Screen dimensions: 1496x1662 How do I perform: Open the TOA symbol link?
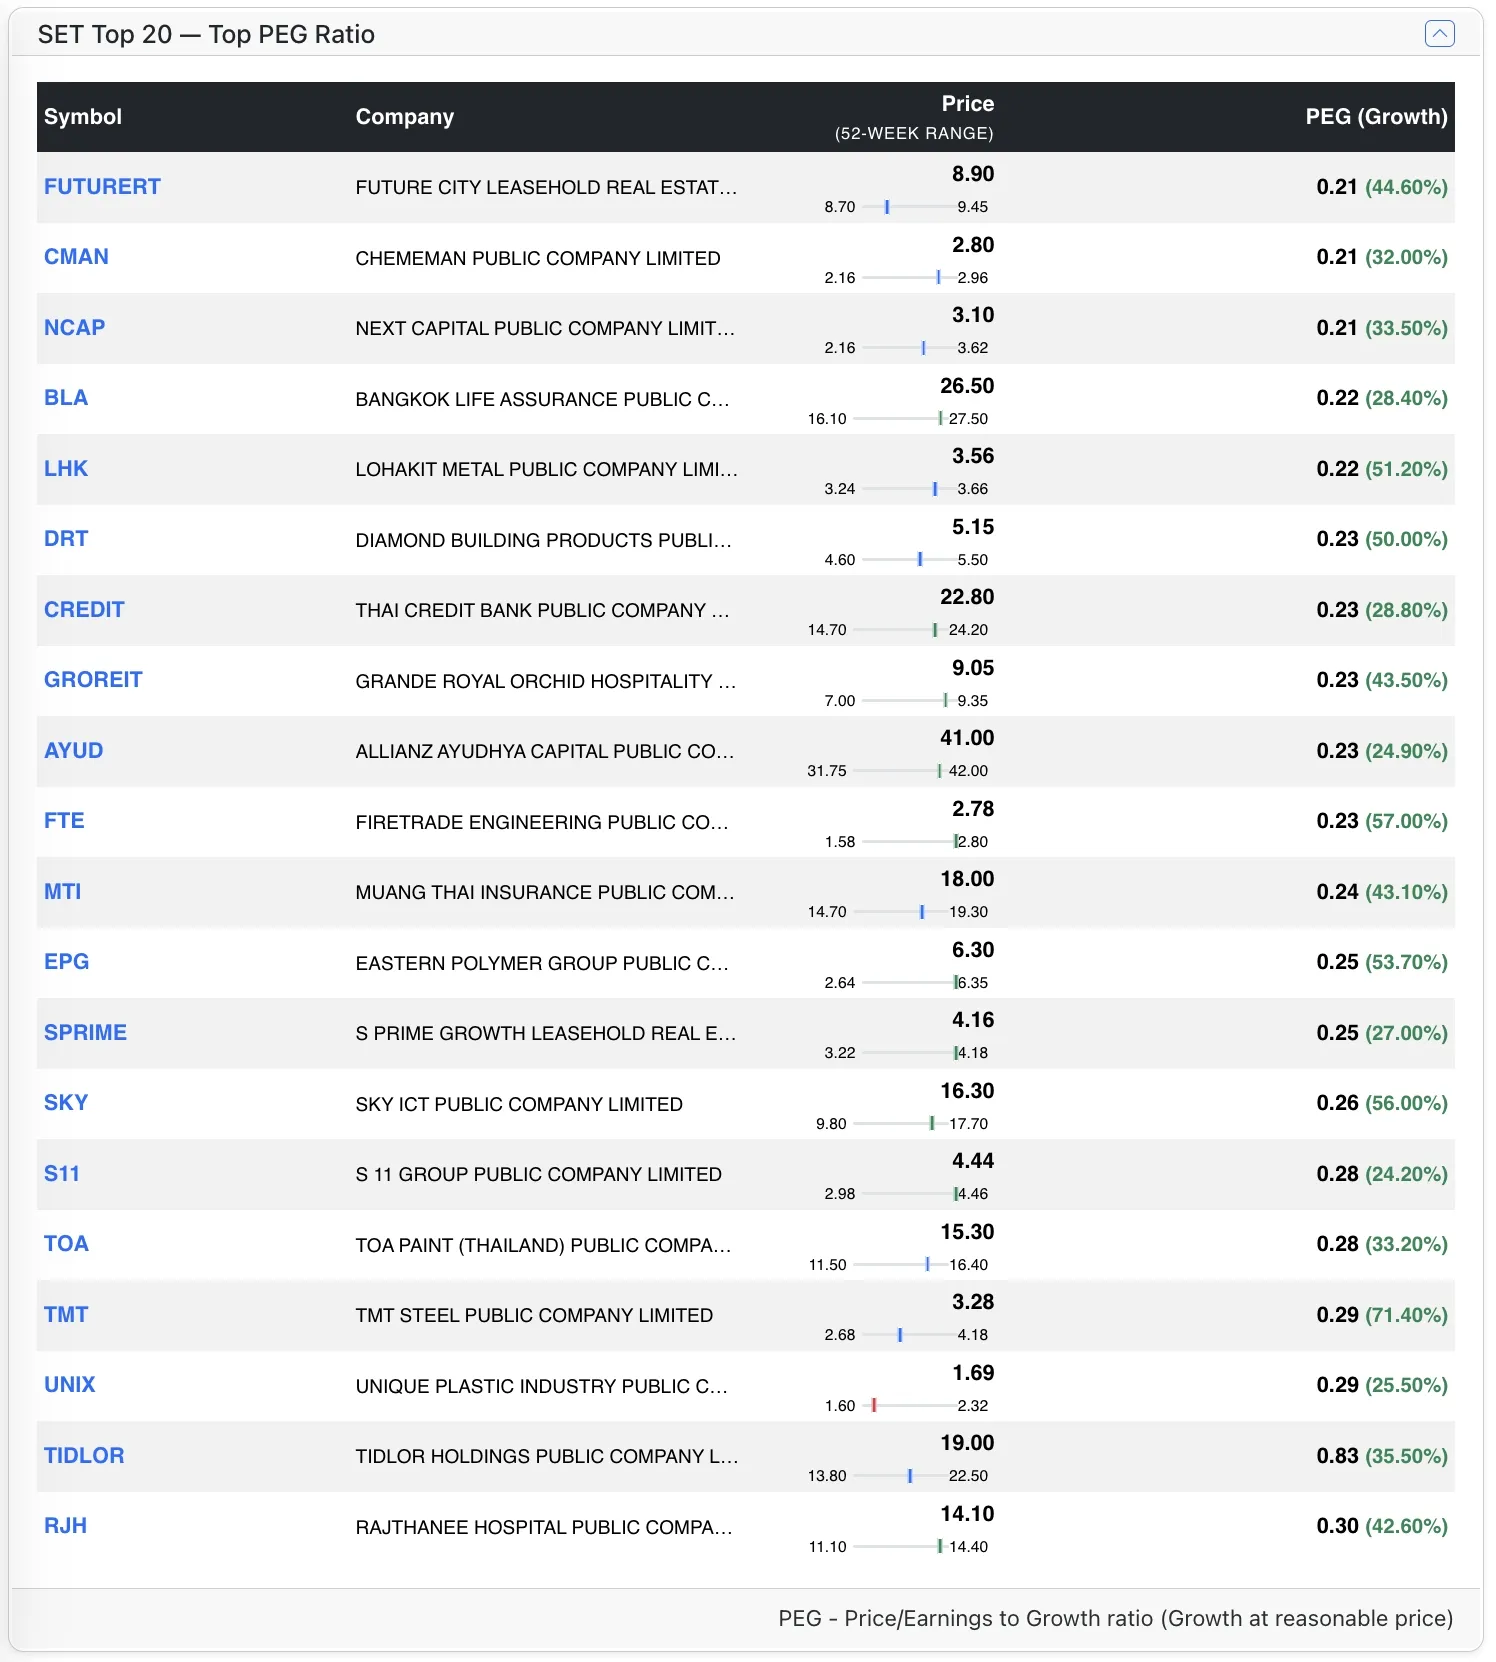tap(66, 1244)
